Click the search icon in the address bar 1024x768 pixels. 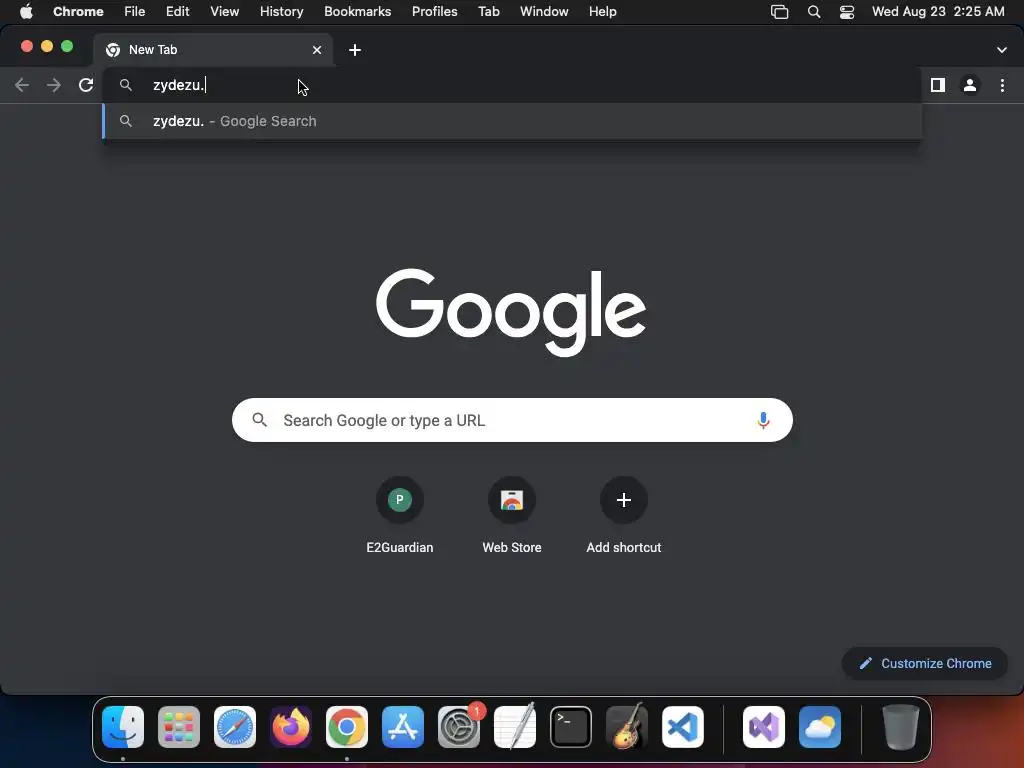tap(126, 85)
